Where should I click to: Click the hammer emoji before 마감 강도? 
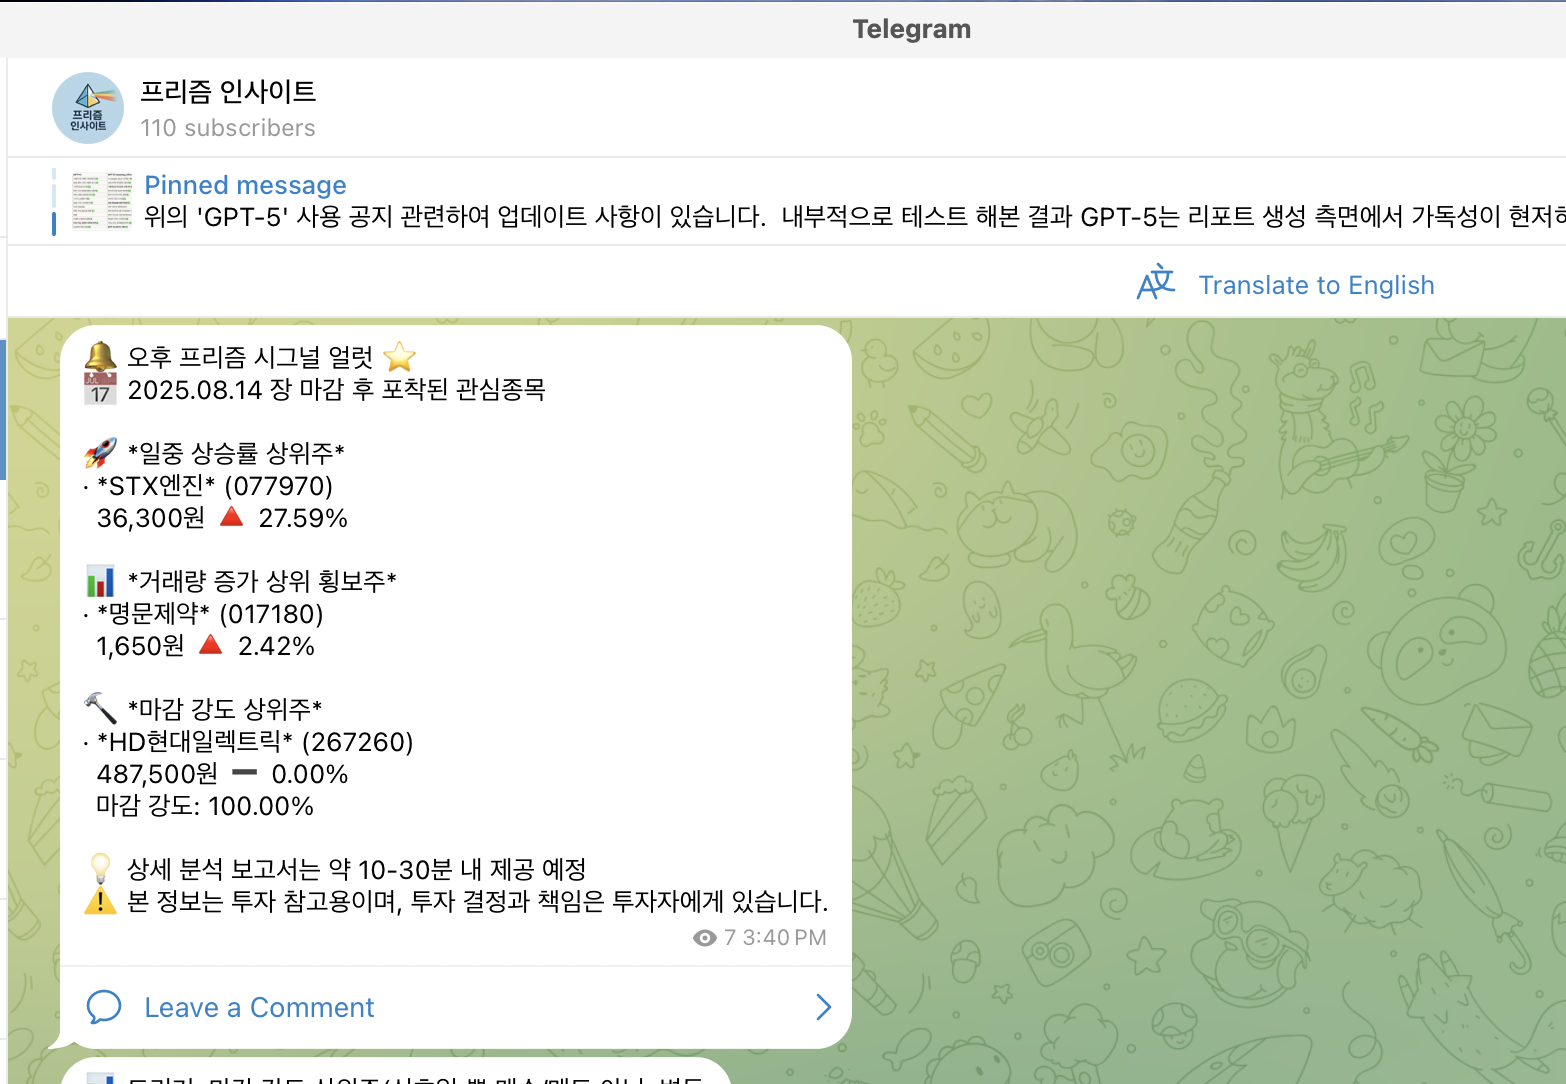(x=100, y=709)
